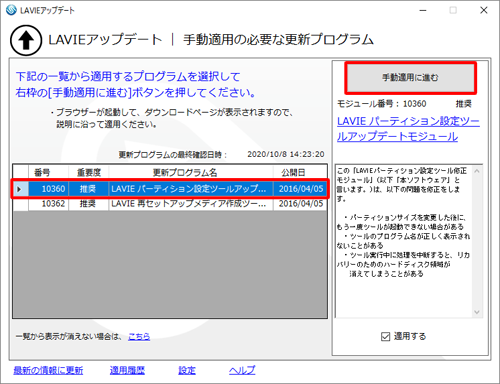Viewport: 500px width, 384px height.
Task: Click the 10360 number cell
Action: pos(49,189)
